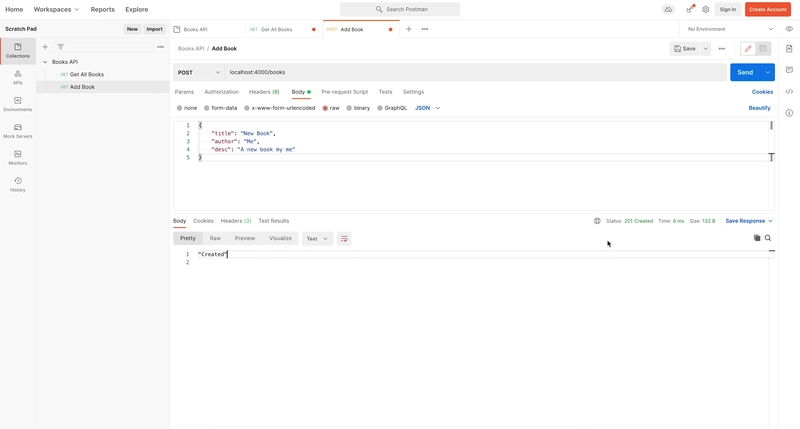
Task: Open the three-dot menu beside Save
Action: [721, 48]
